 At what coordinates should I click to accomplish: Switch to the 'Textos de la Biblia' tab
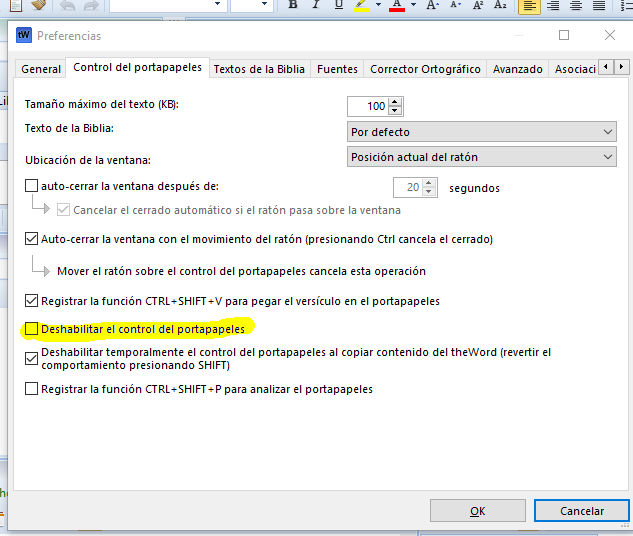point(258,69)
